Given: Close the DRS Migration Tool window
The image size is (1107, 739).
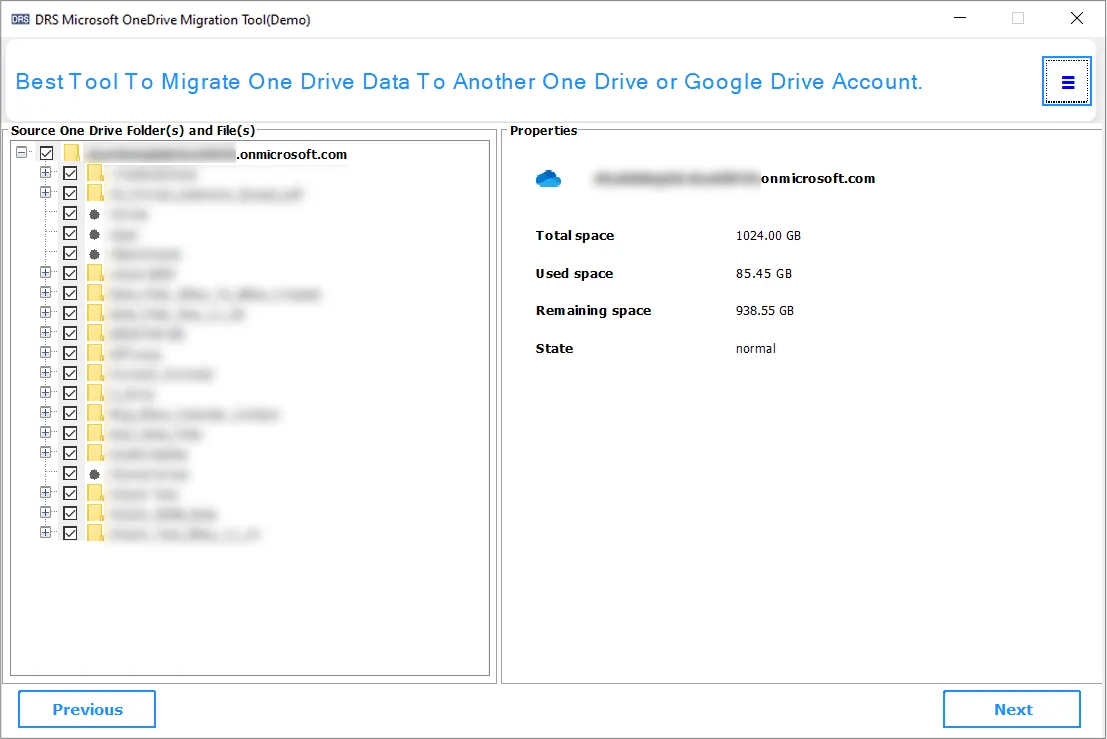Looking at the screenshot, I should point(1076,18).
